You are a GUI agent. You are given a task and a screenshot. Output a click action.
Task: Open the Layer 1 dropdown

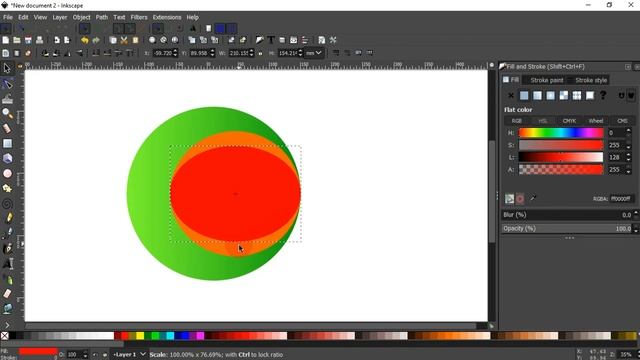click(x=129, y=354)
